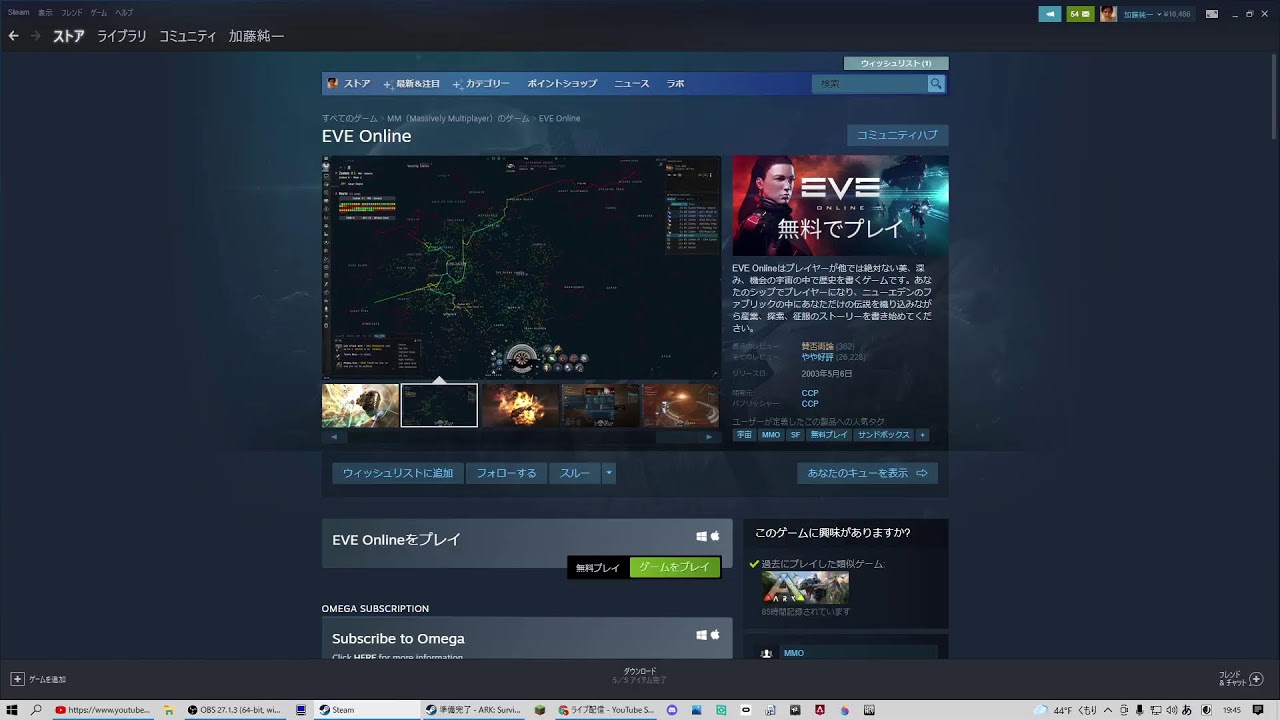Click the green ゲームをプレイ button

coord(675,567)
